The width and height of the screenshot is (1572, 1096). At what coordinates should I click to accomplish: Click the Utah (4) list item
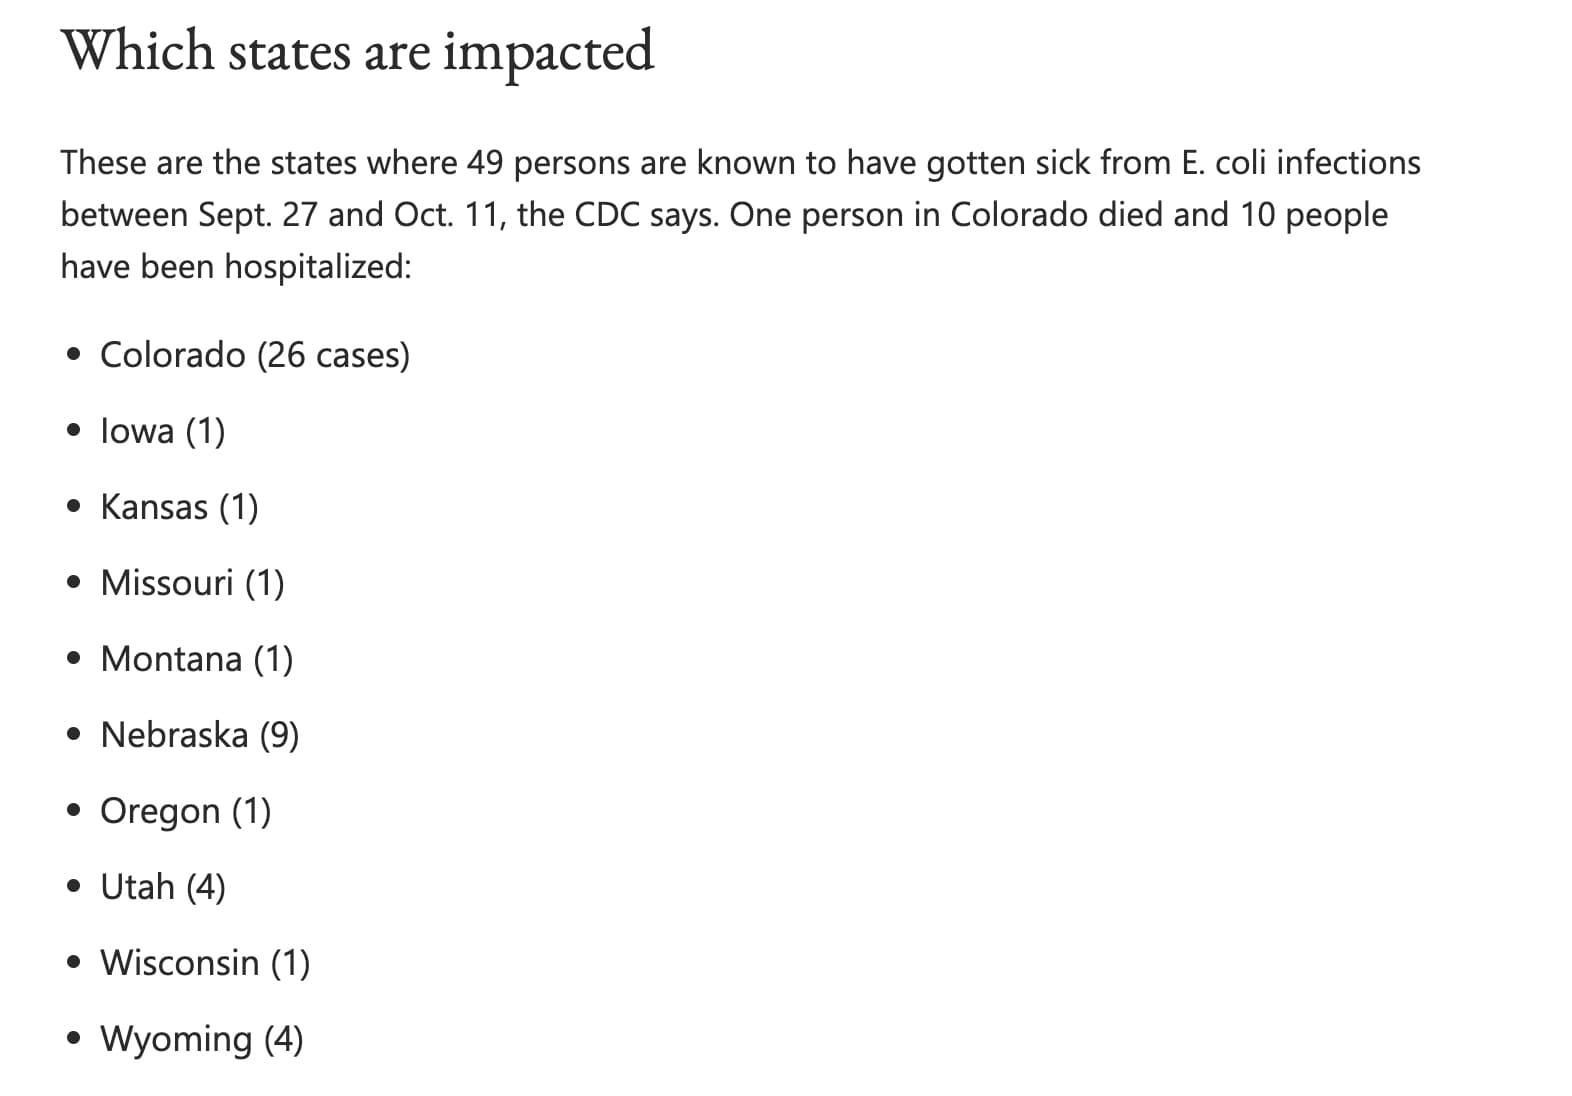pos(163,887)
